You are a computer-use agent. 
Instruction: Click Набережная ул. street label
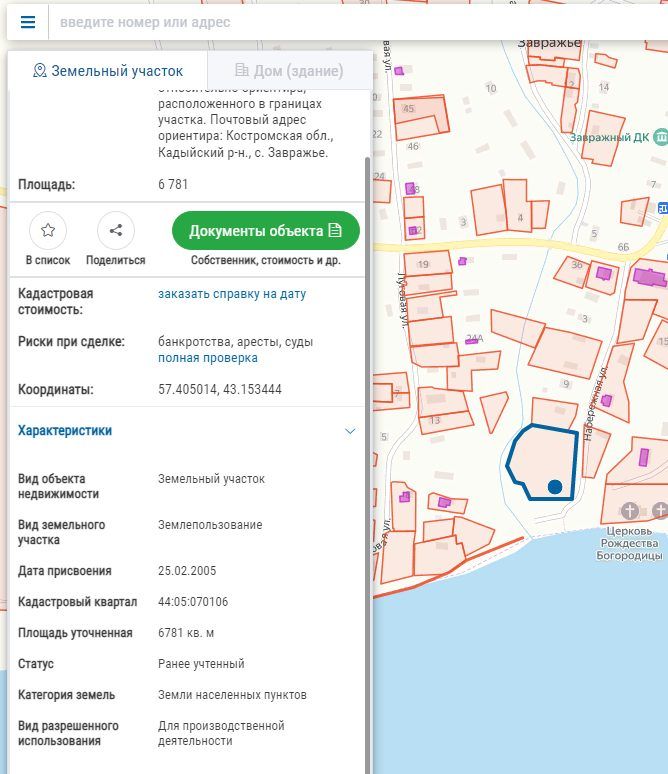click(x=596, y=403)
